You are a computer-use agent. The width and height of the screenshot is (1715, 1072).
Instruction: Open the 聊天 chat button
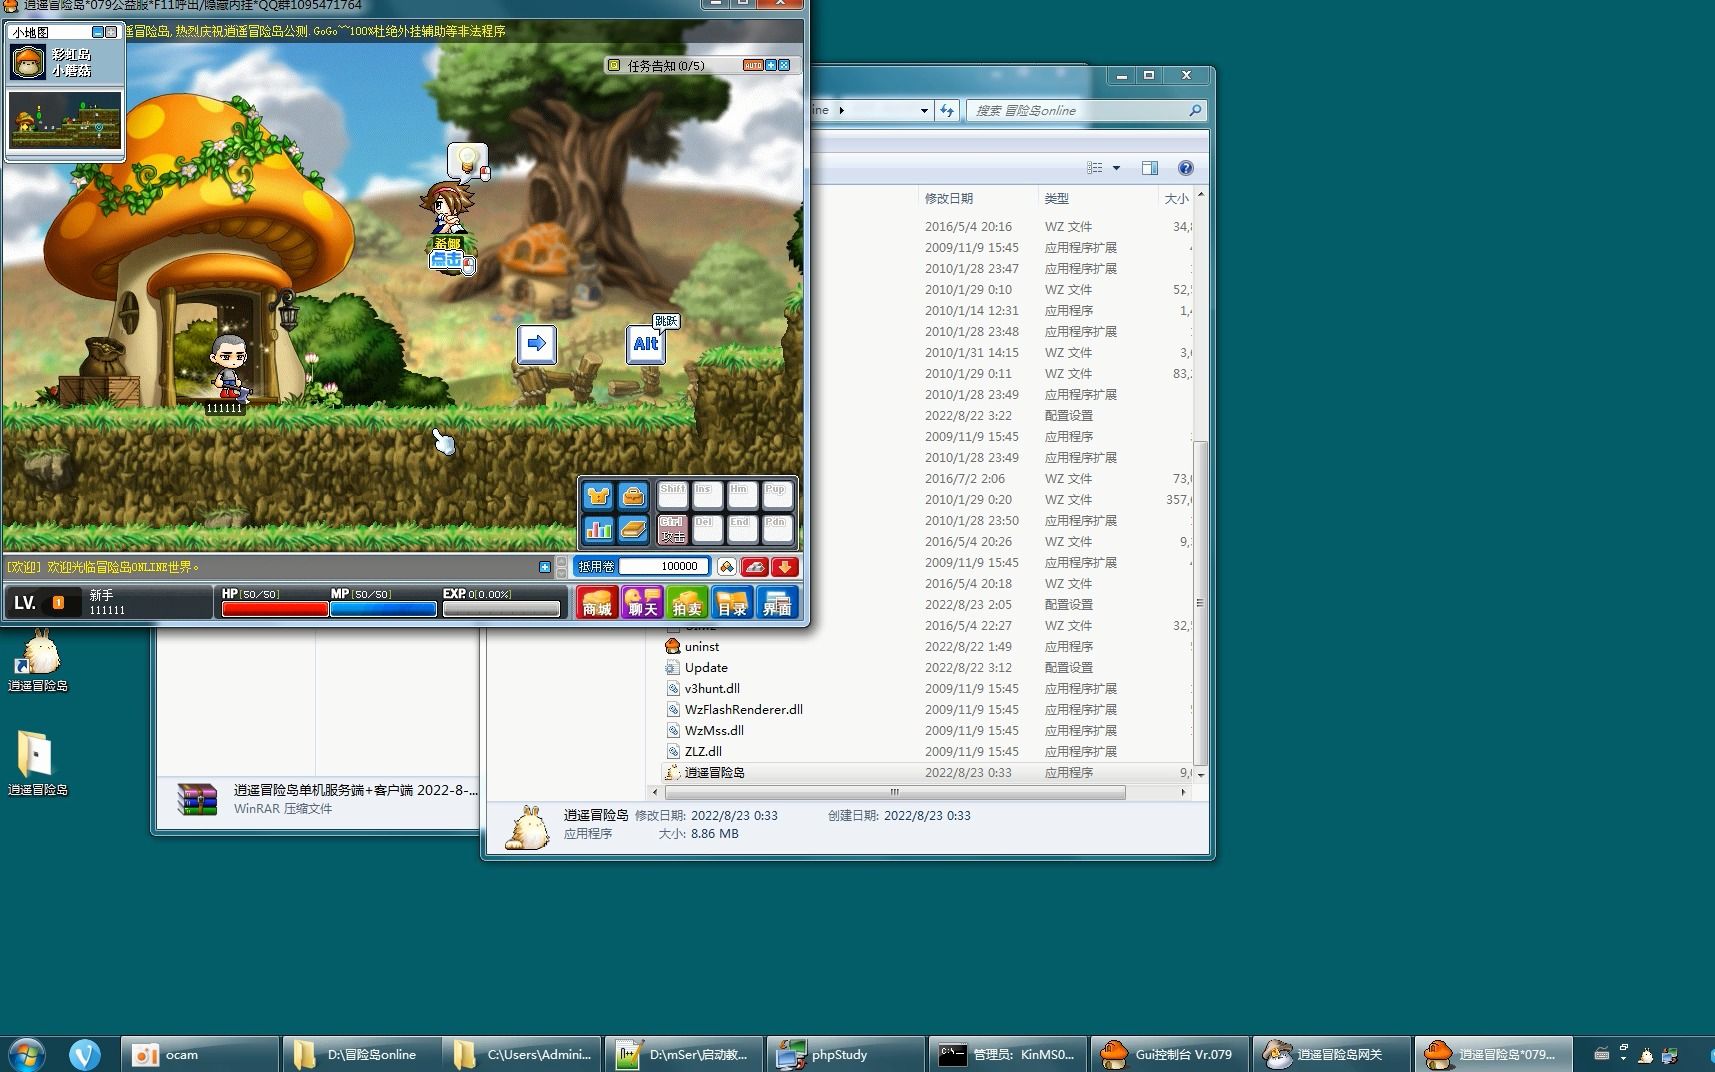(642, 603)
